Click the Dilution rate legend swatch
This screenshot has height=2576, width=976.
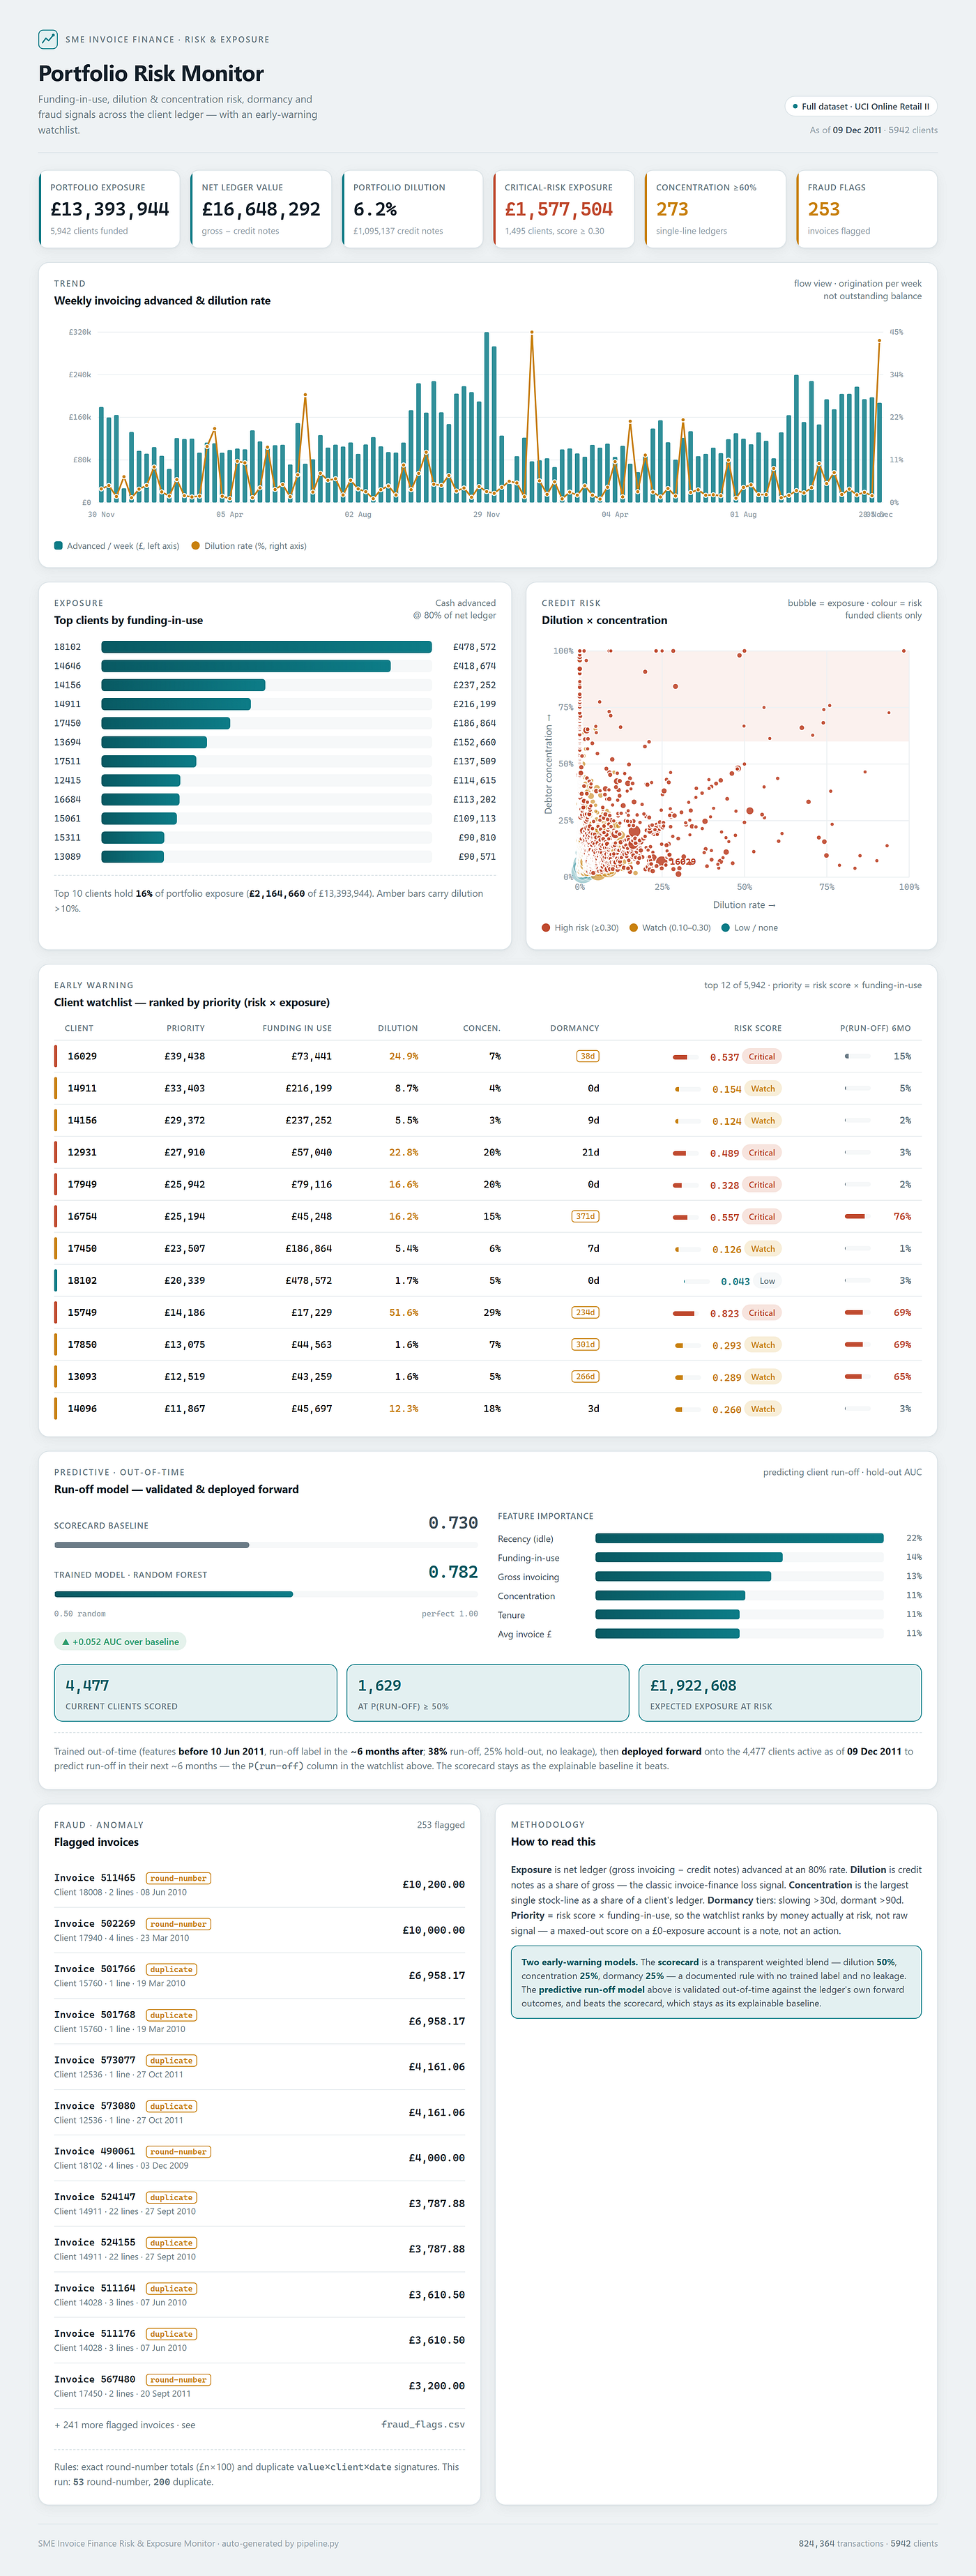tap(196, 546)
